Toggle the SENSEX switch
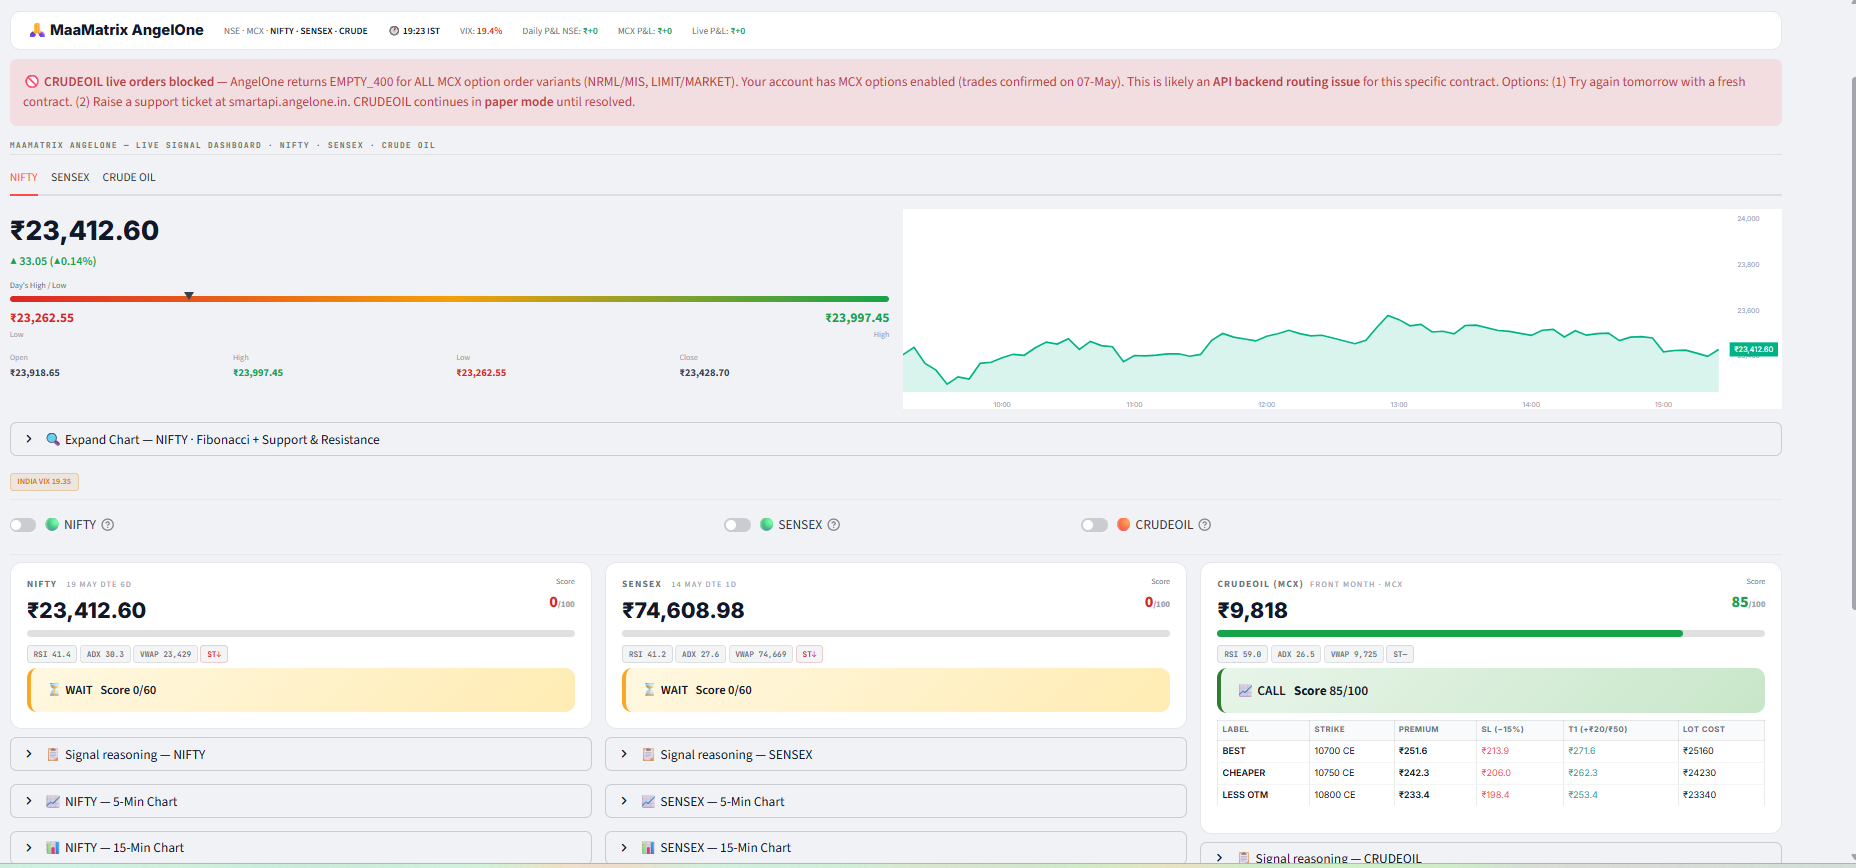This screenshot has height=868, width=1856. click(738, 525)
